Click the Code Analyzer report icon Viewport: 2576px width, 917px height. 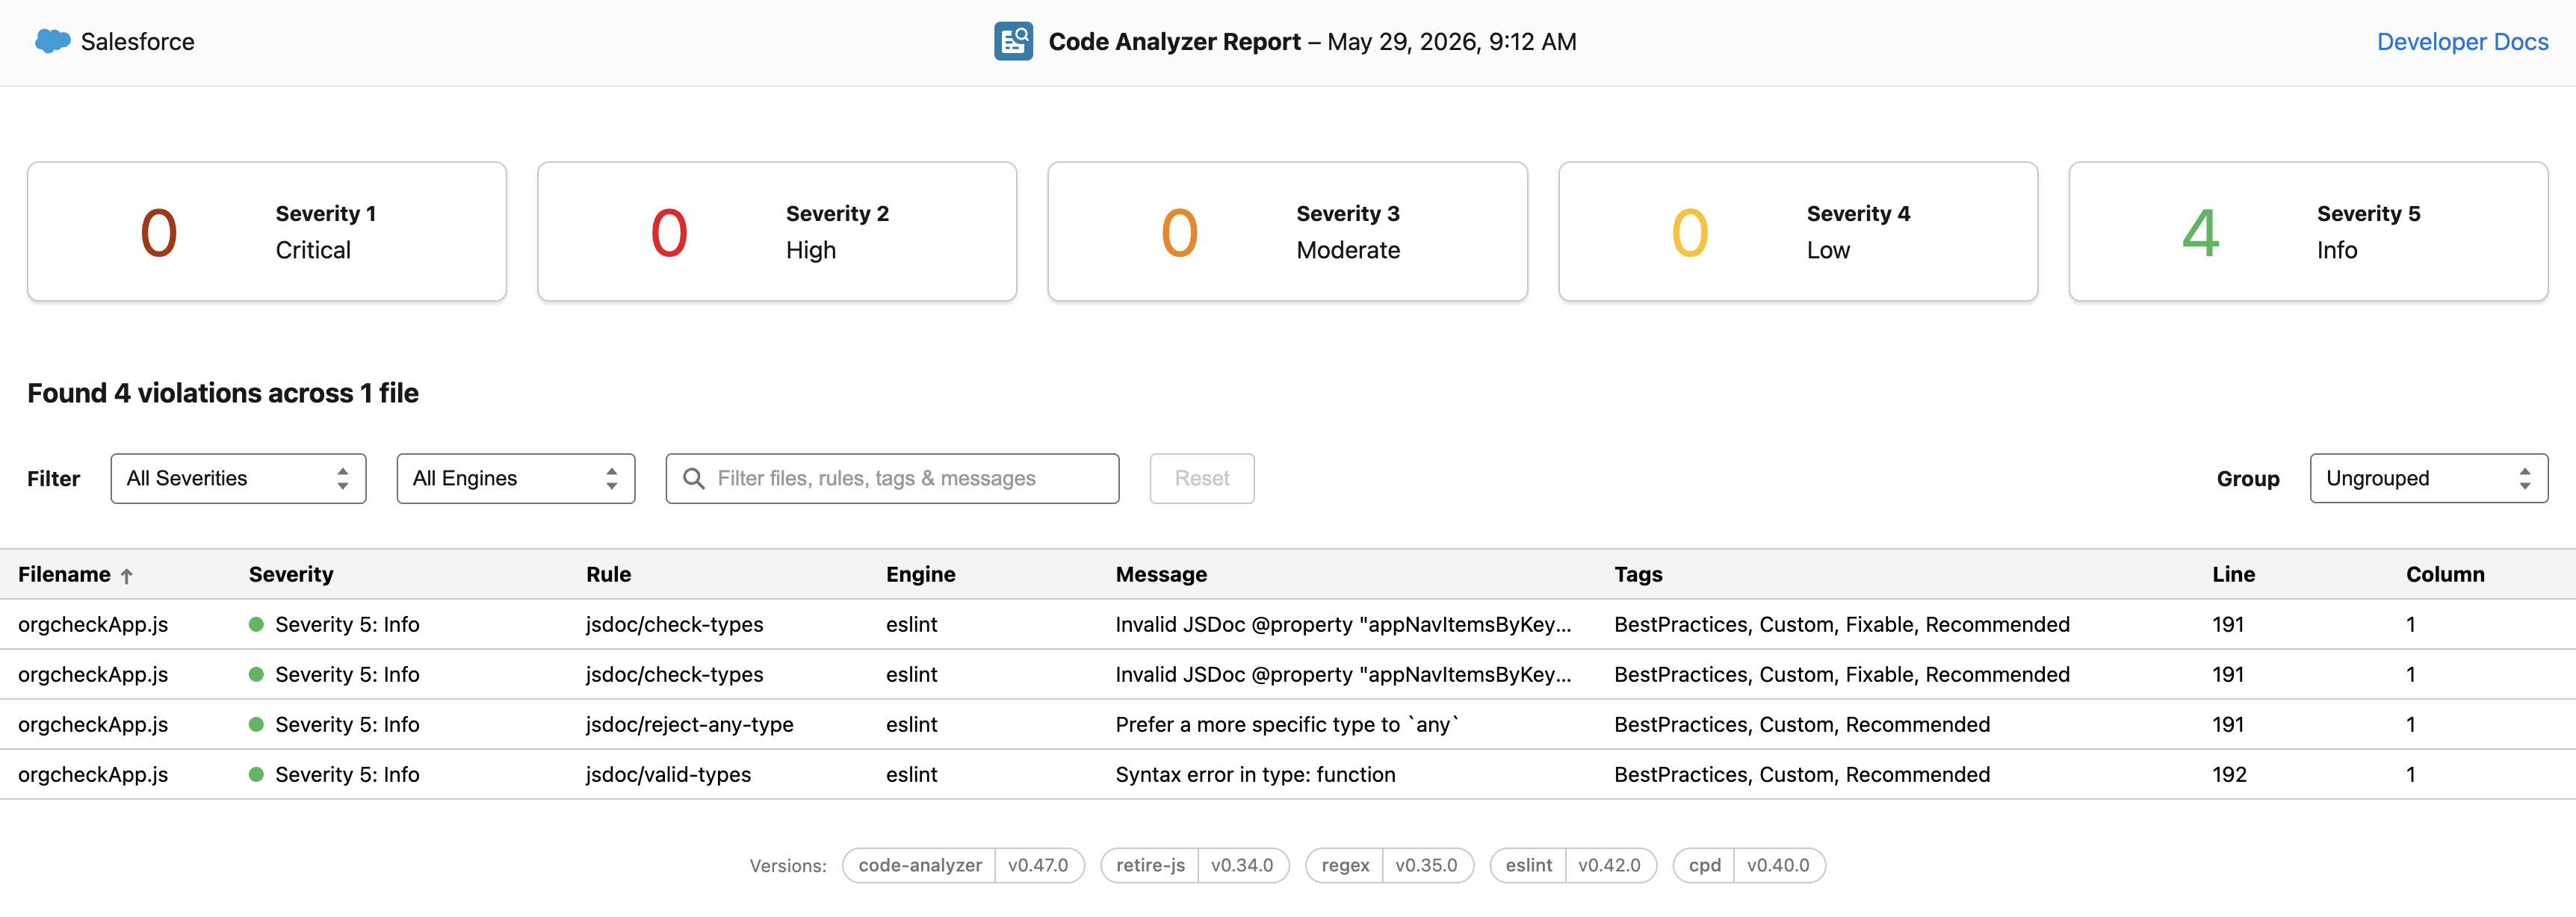click(x=1013, y=41)
